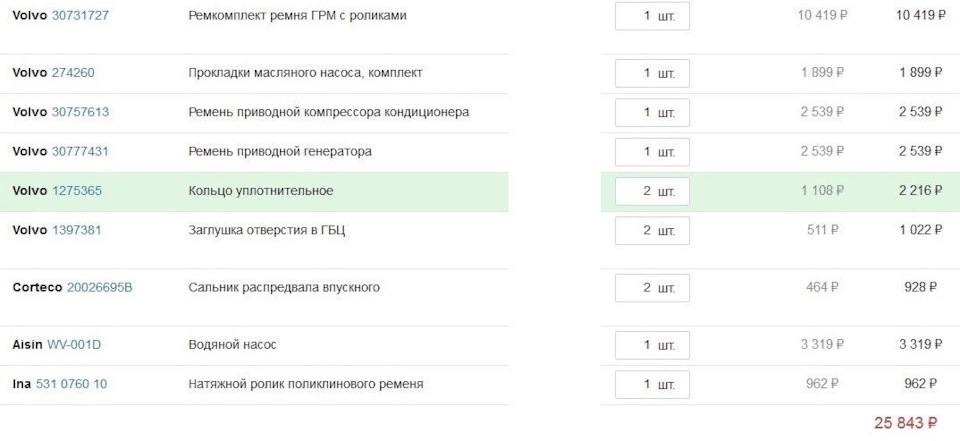Open Corteco 20026695B part link
960x441 pixels.
tap(99, 288)
